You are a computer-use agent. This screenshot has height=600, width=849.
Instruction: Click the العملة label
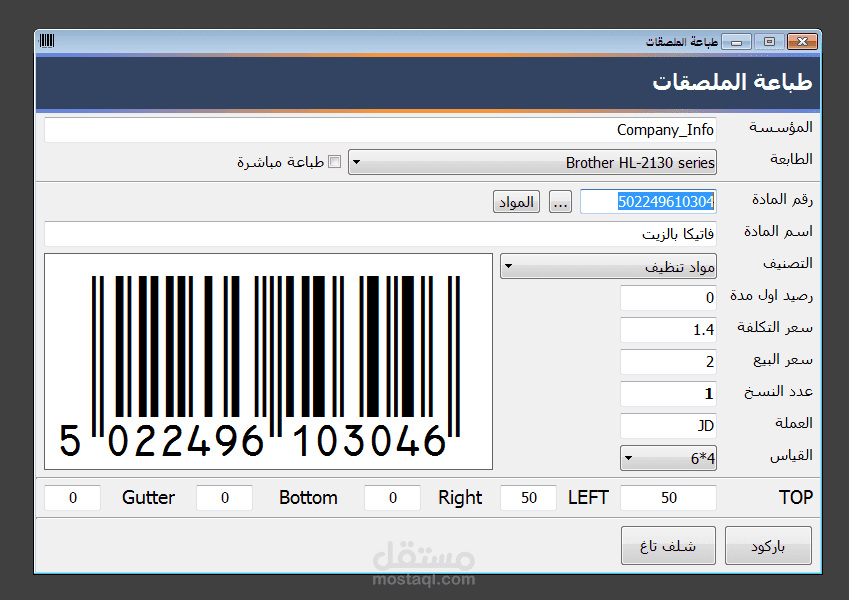click(794, 423)
